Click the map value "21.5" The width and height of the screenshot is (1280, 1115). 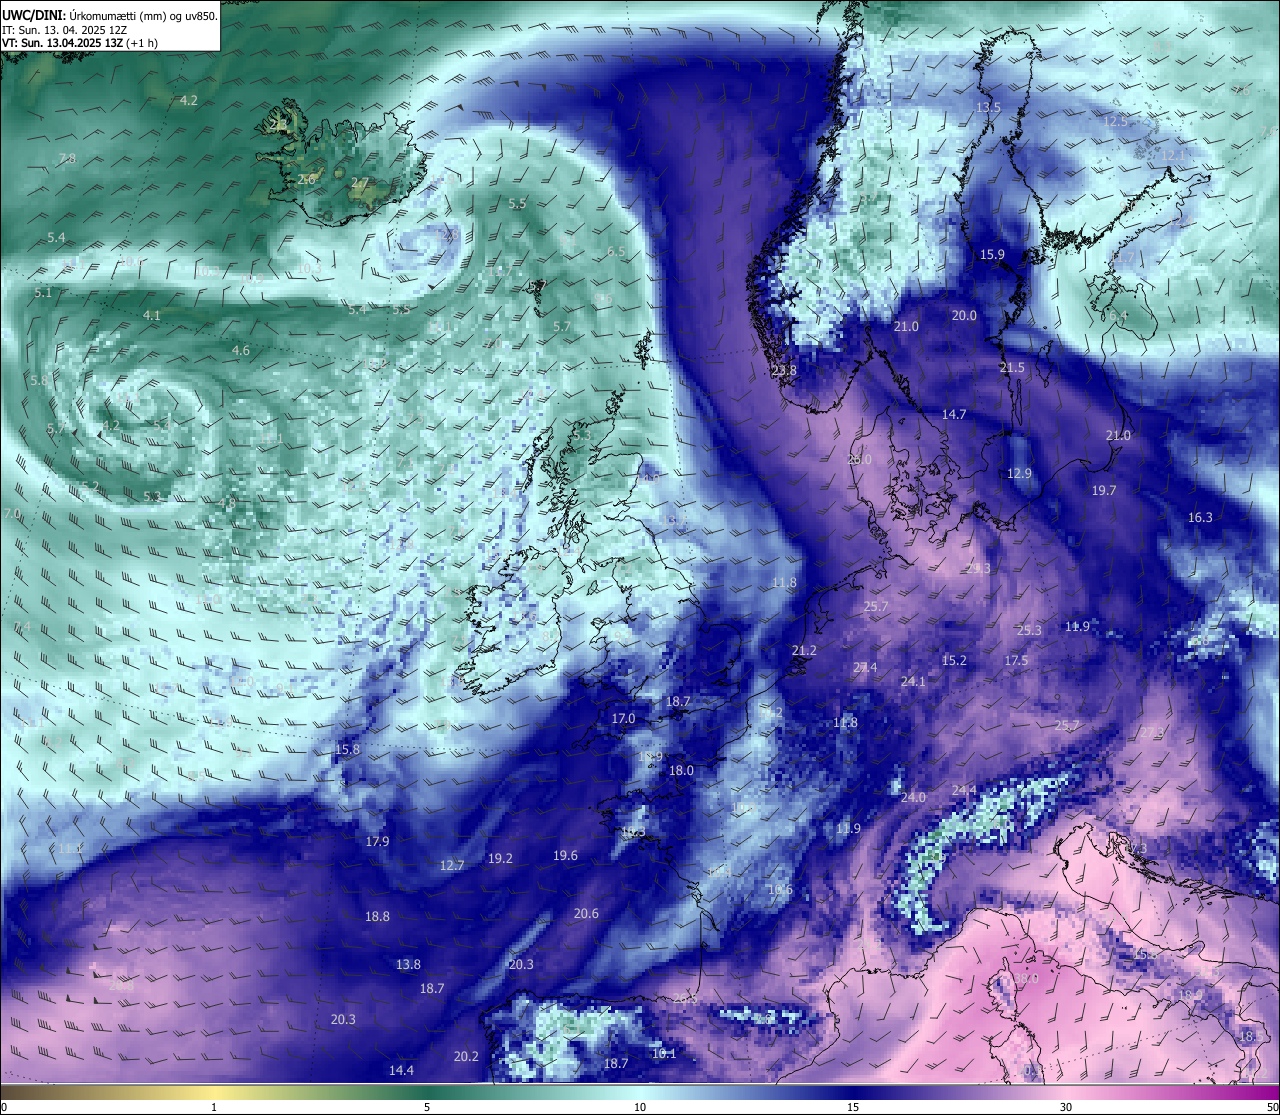[x=1012, y=368]
